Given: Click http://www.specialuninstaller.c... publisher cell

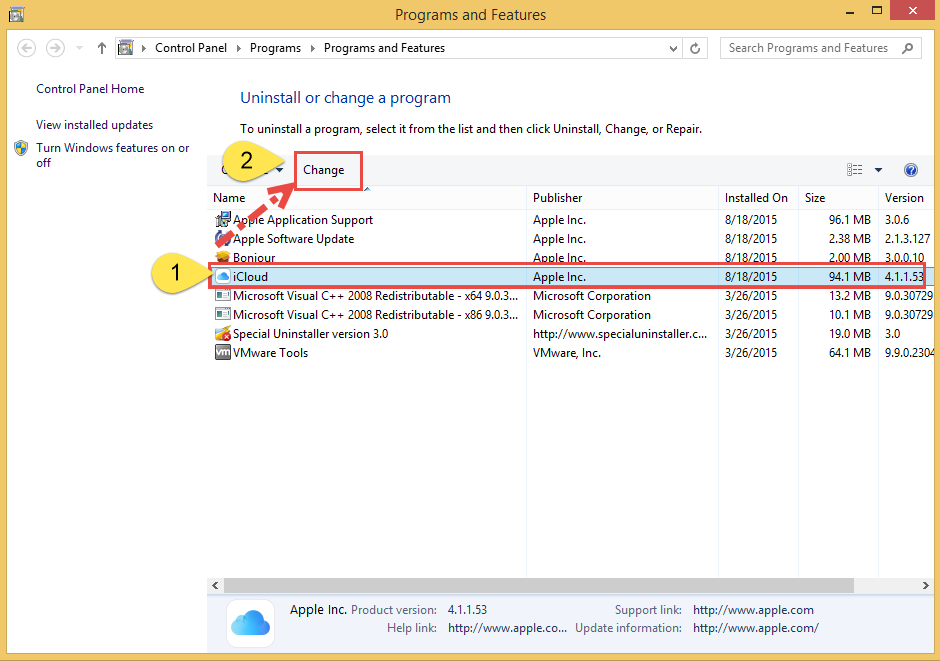Looking at the screenshot, I should click(620, 334).
